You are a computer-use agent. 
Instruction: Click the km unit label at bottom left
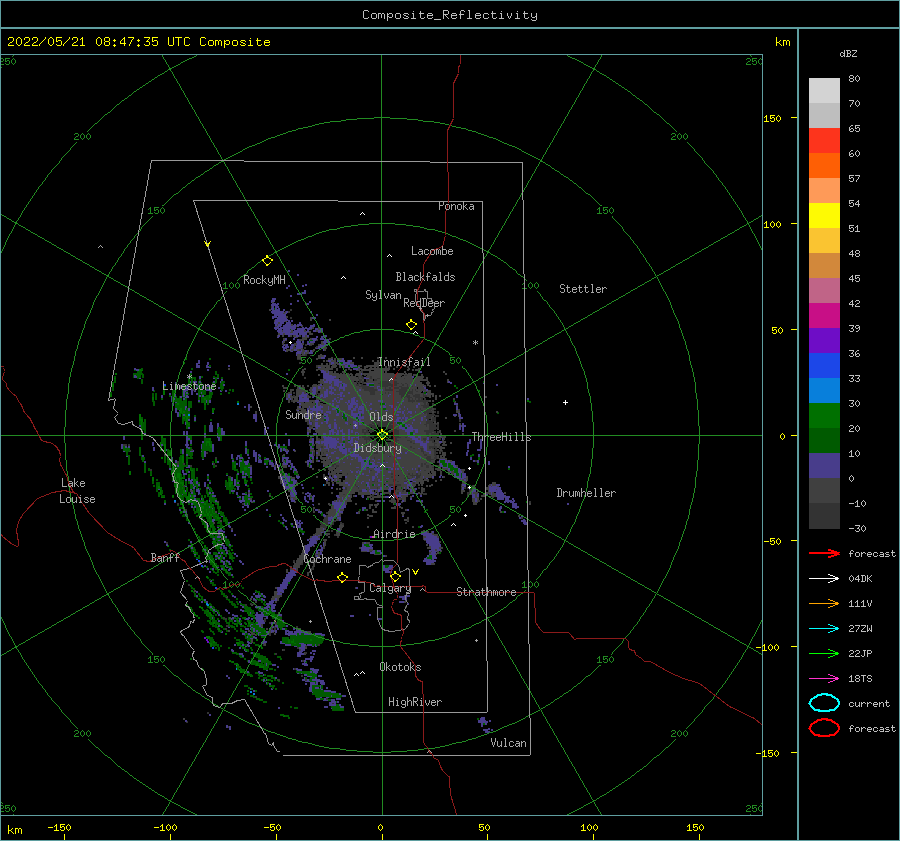tap(14, 830)
